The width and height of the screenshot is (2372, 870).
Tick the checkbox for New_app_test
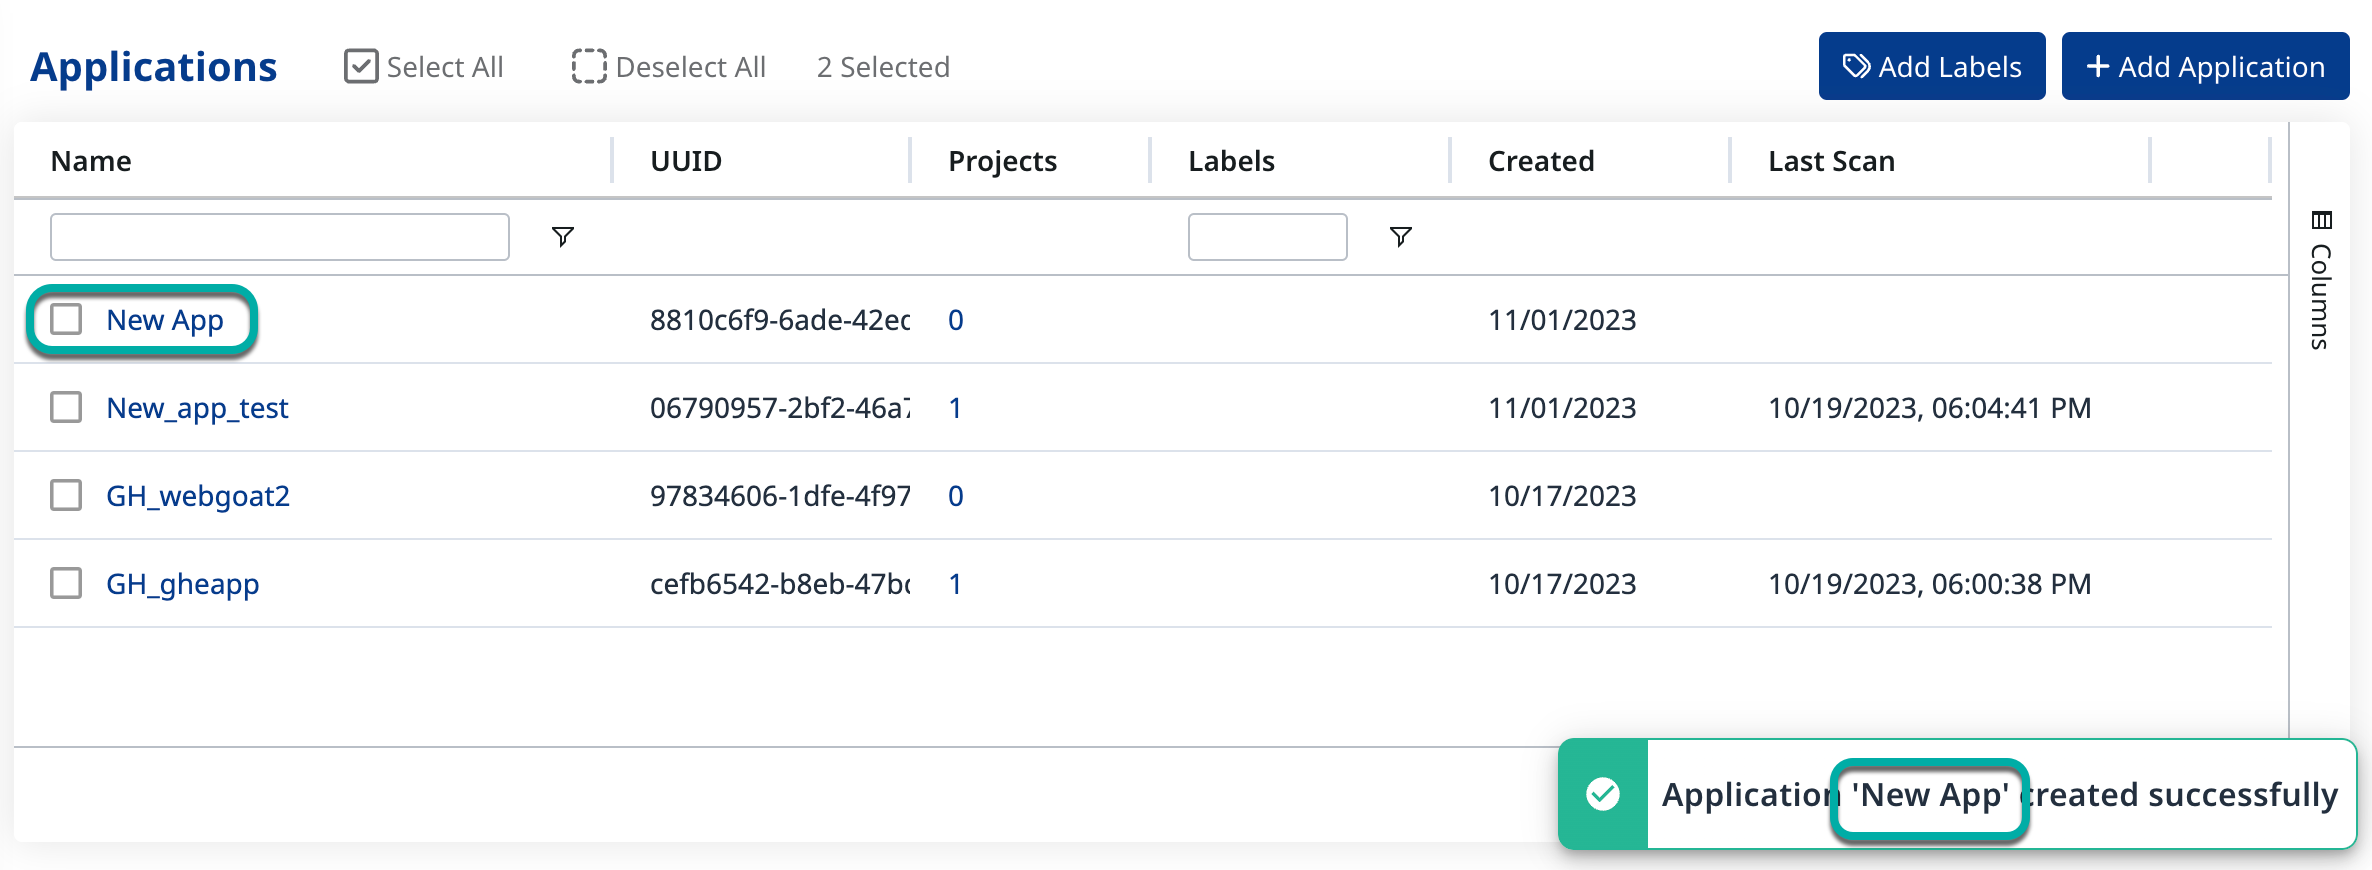[67, 408]
